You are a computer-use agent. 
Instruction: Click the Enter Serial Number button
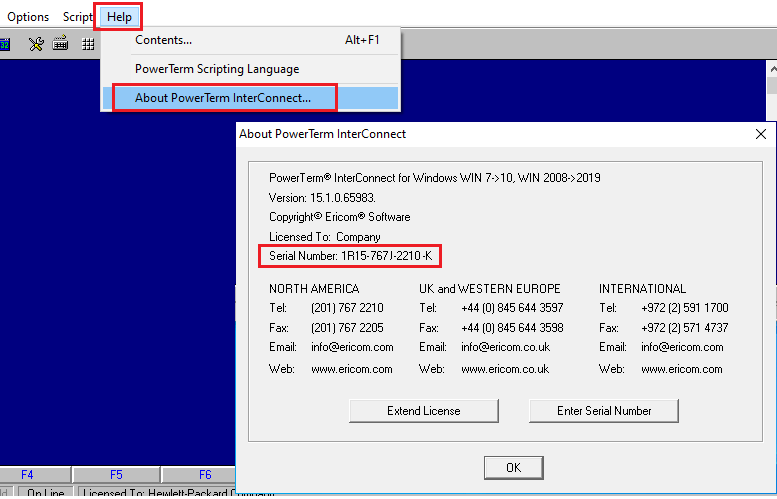tap(604, 411)
